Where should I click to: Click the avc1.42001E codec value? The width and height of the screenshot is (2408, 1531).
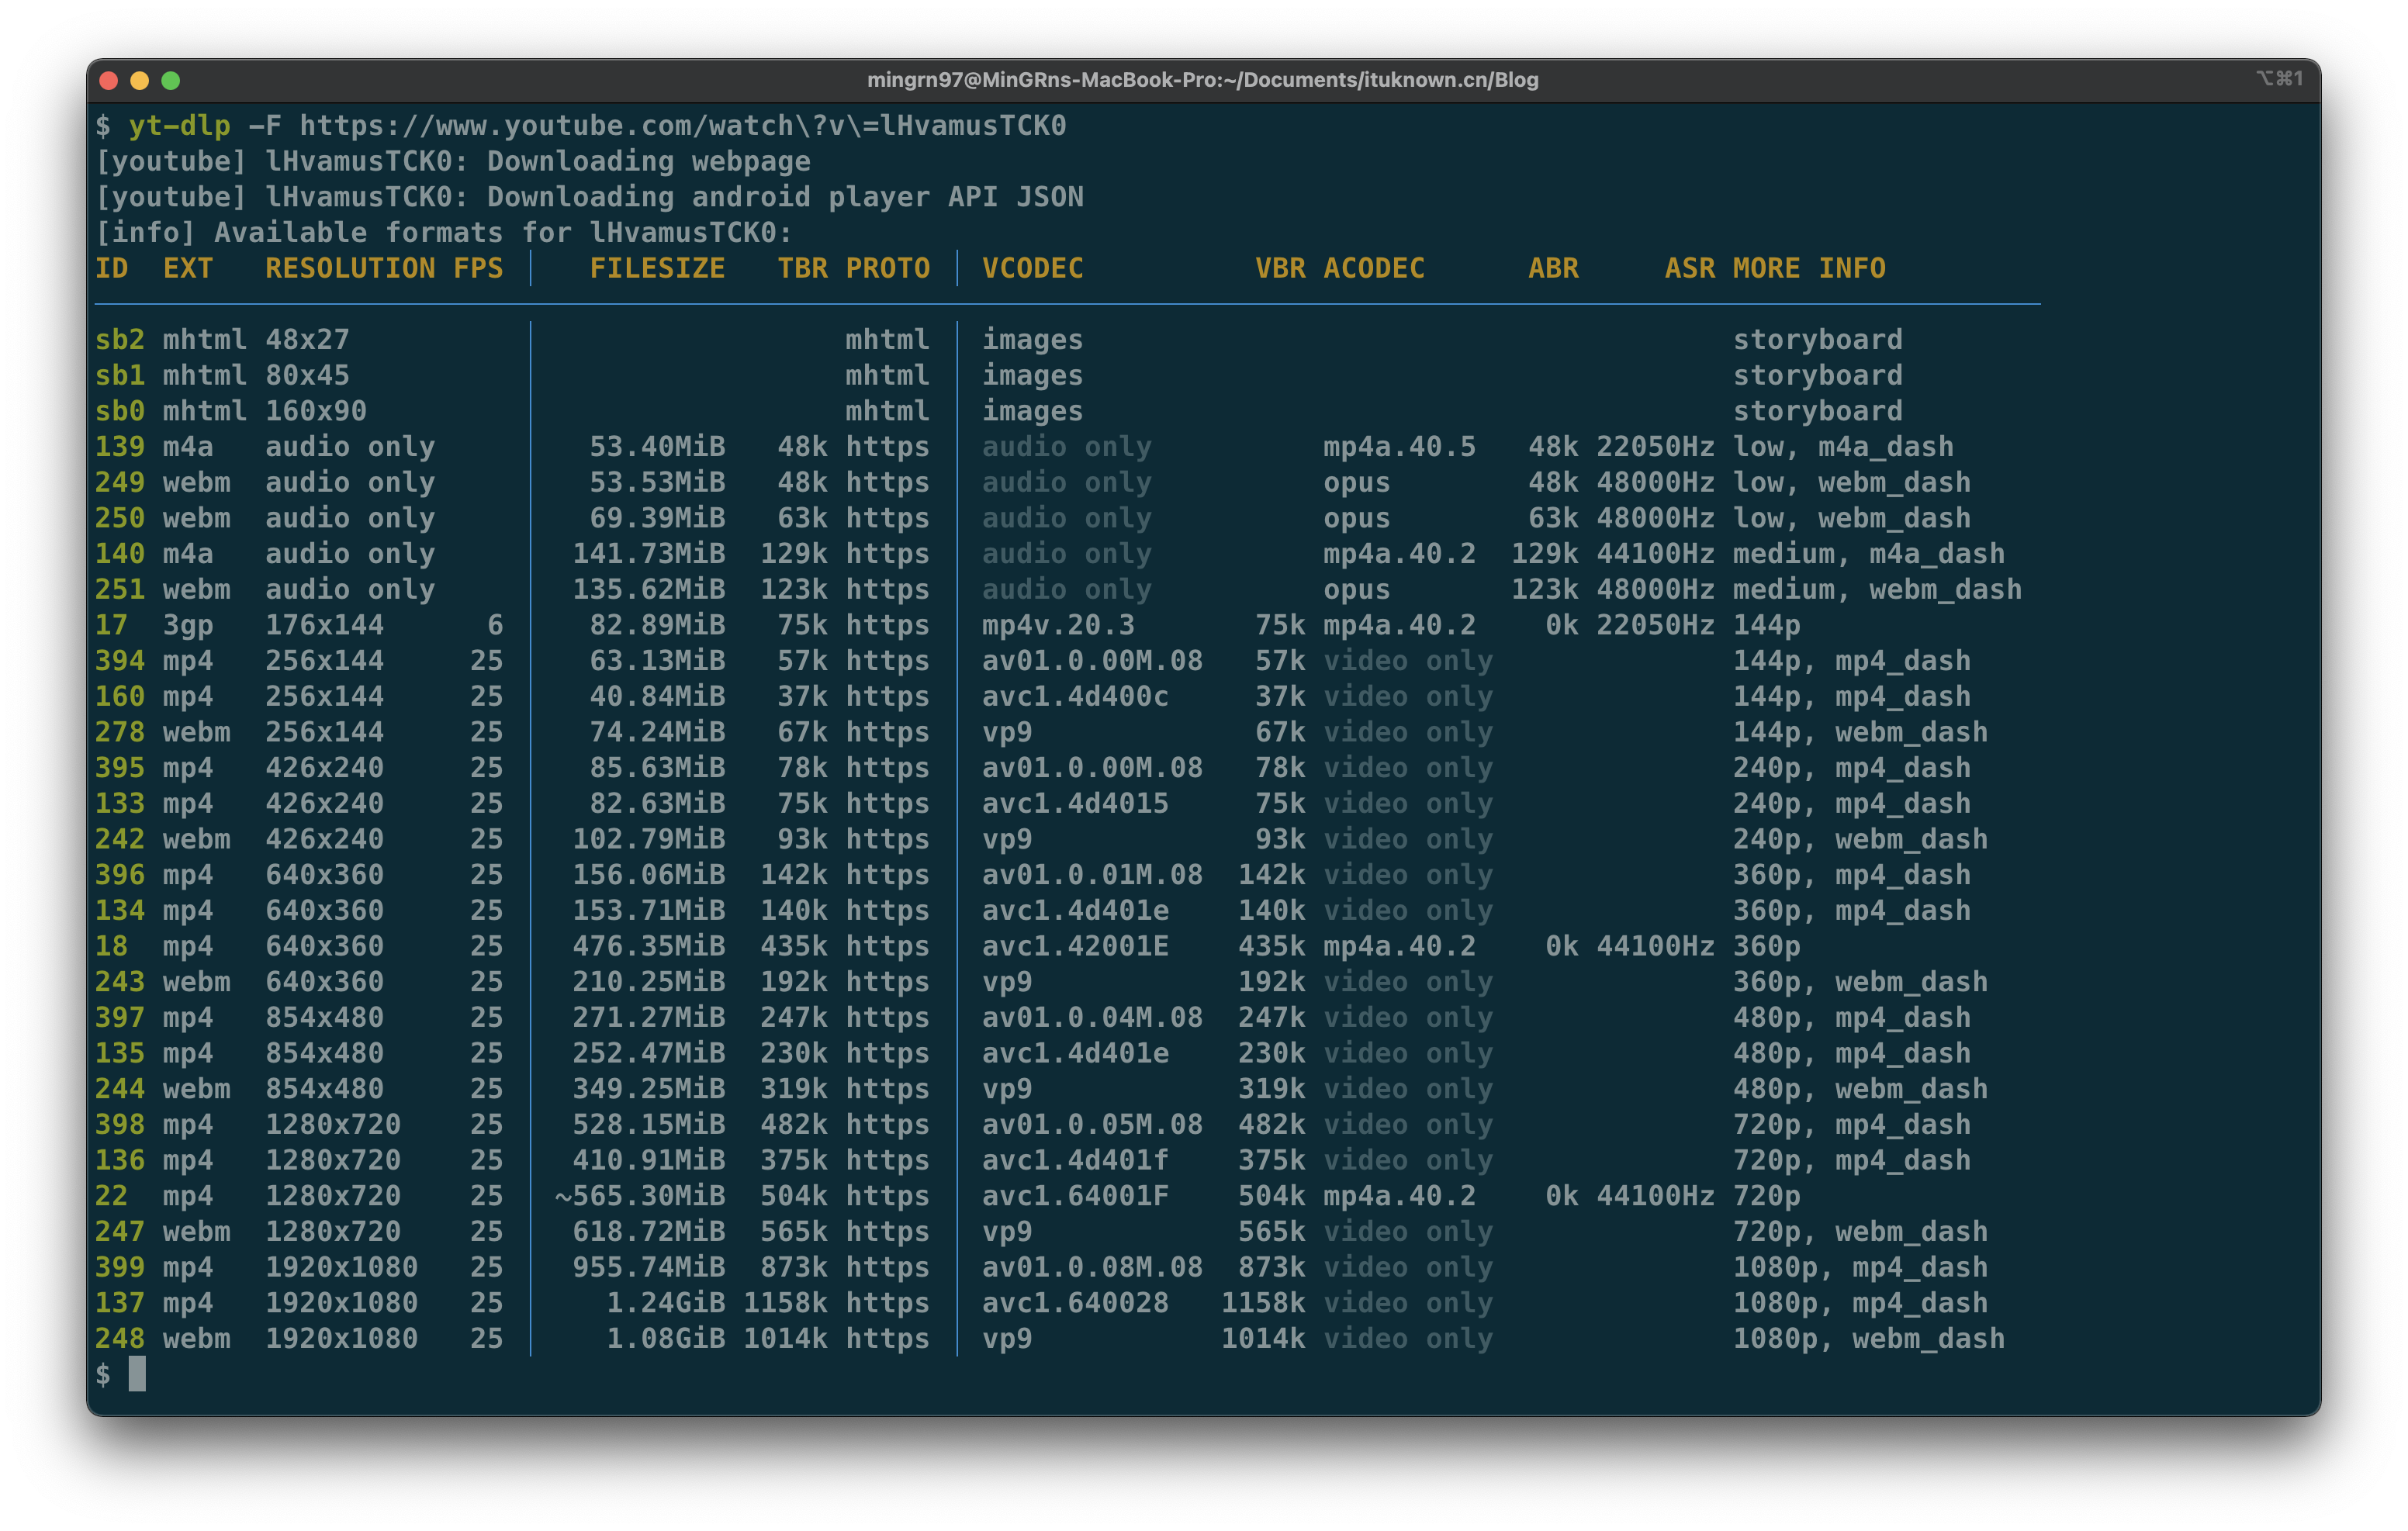[x=1075, y=946]
